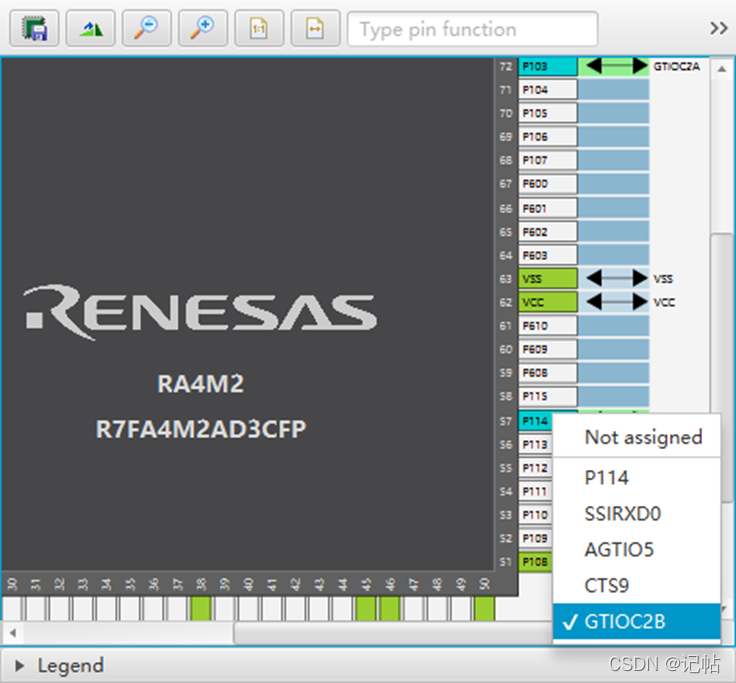Zoom out with the minus magnifier
Image resolution: width=736 pixels, height=683 pixels.
point(147,29)
